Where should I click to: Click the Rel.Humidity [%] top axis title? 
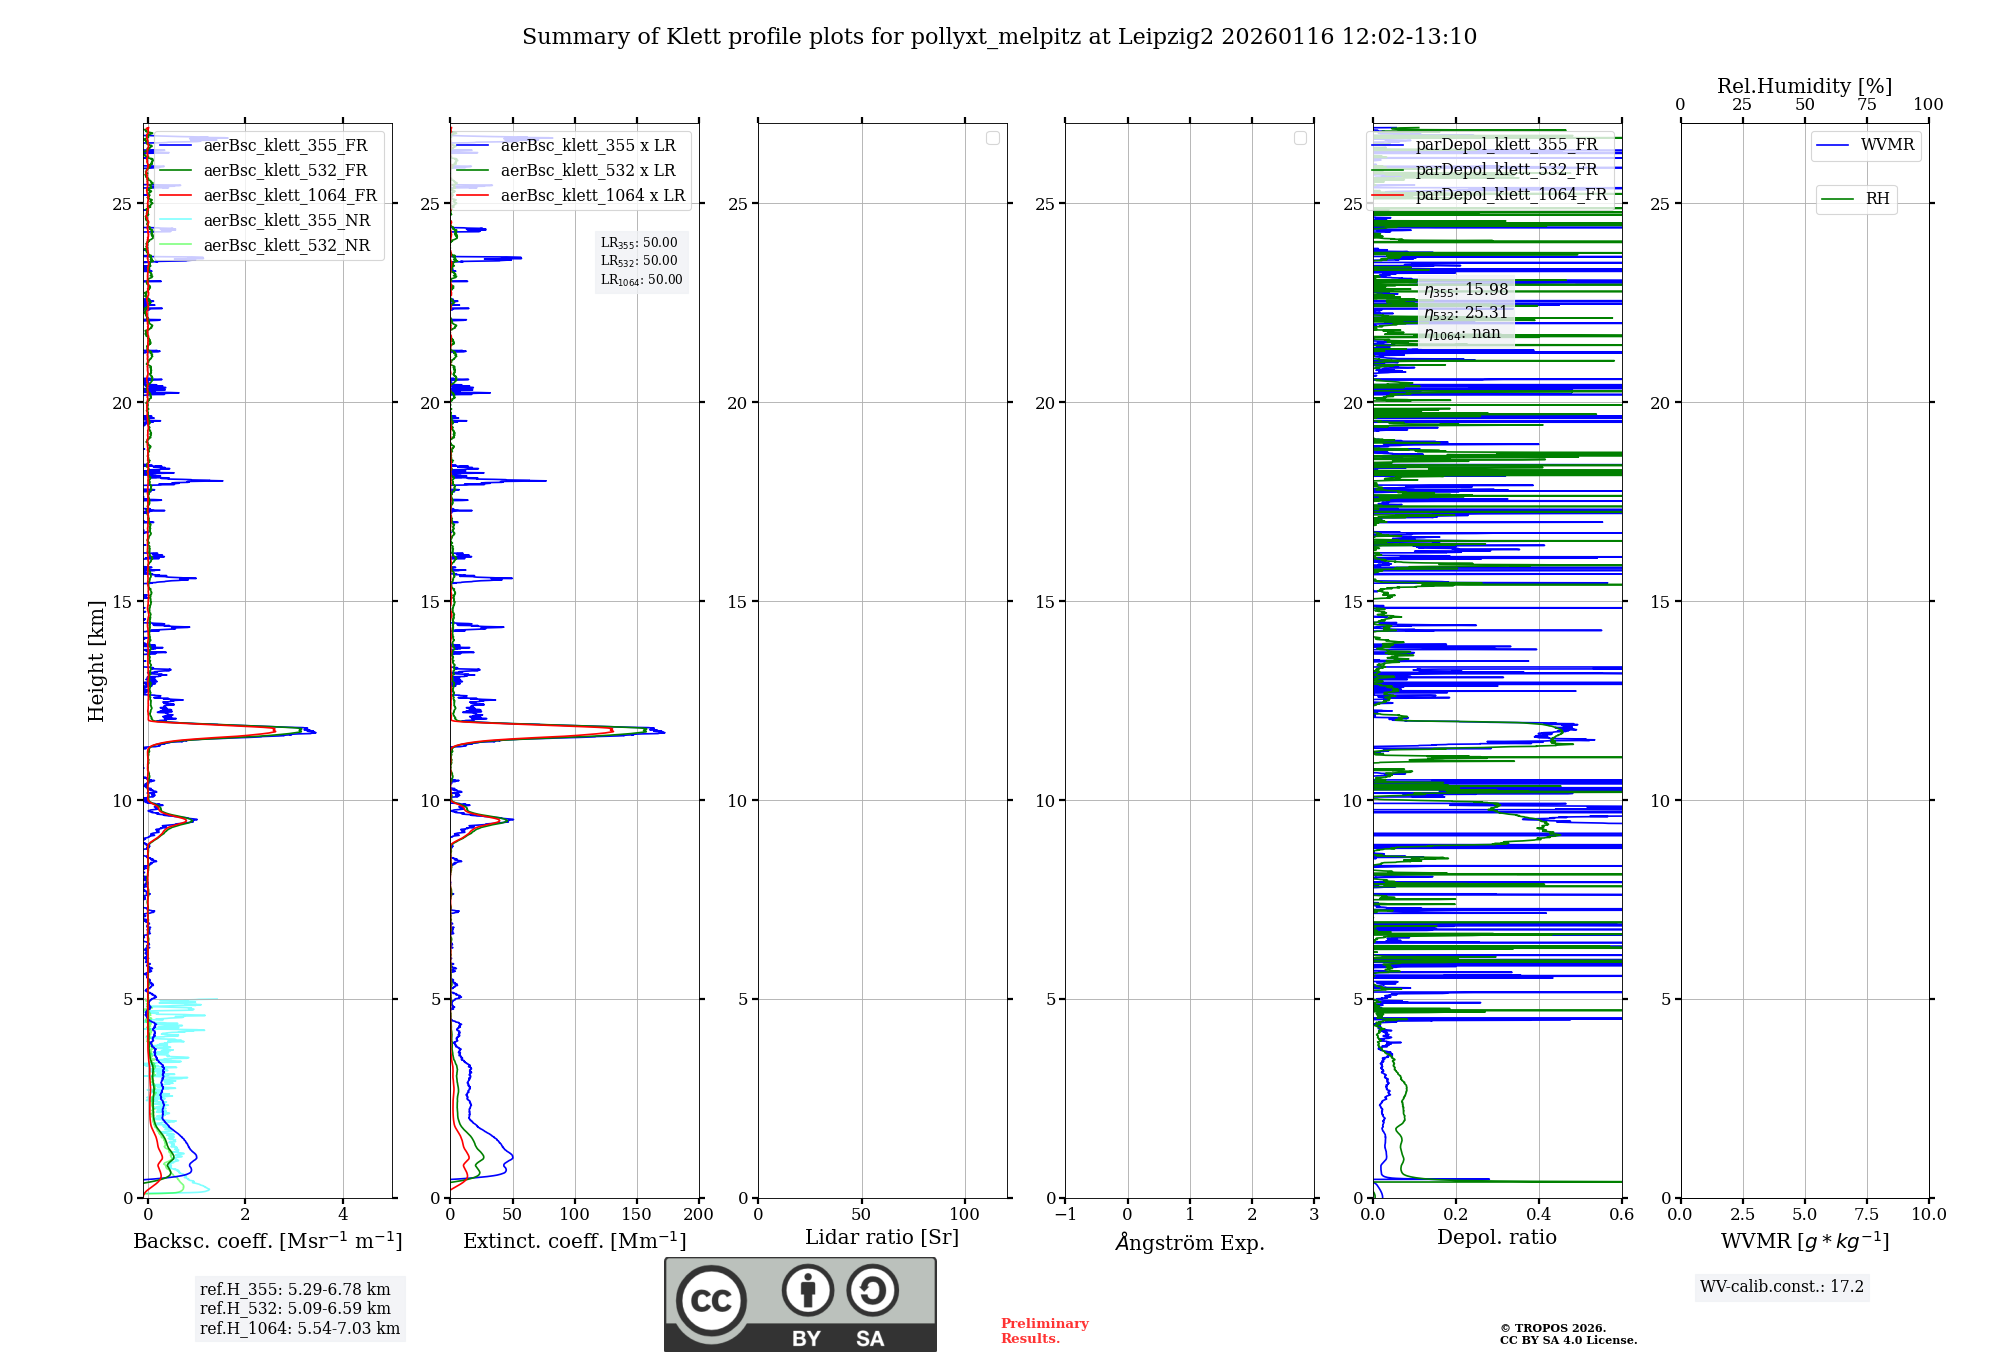pos(1804,86)
